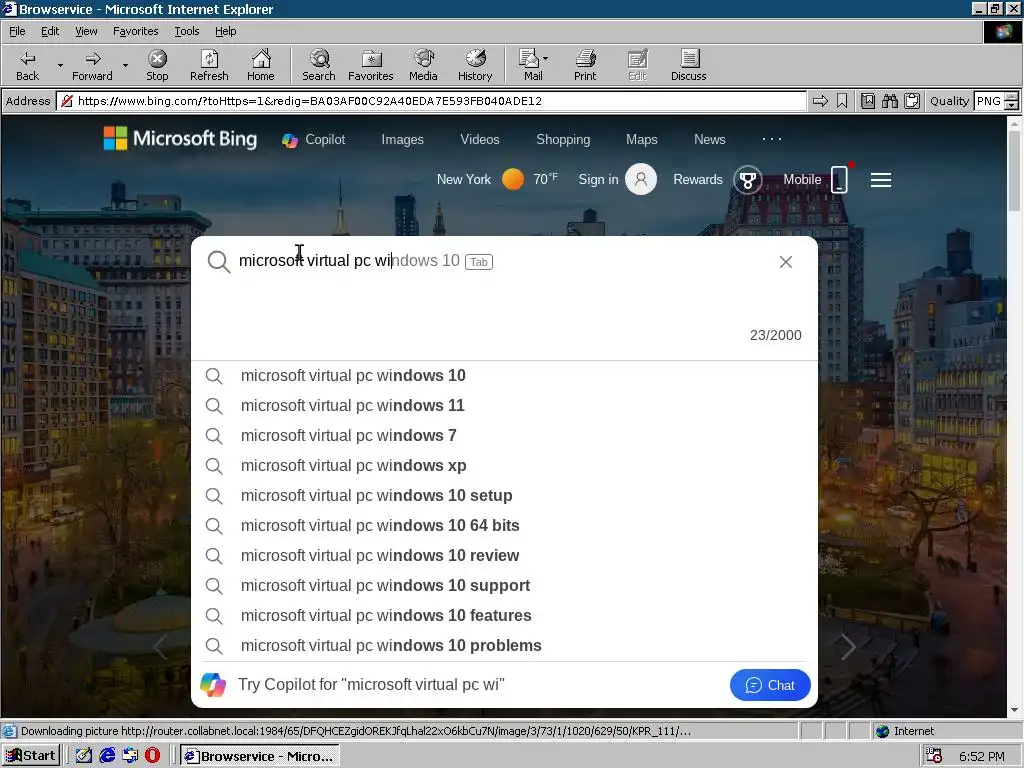
Task: Stop page loading with Stop button
Action: (157, 66)
